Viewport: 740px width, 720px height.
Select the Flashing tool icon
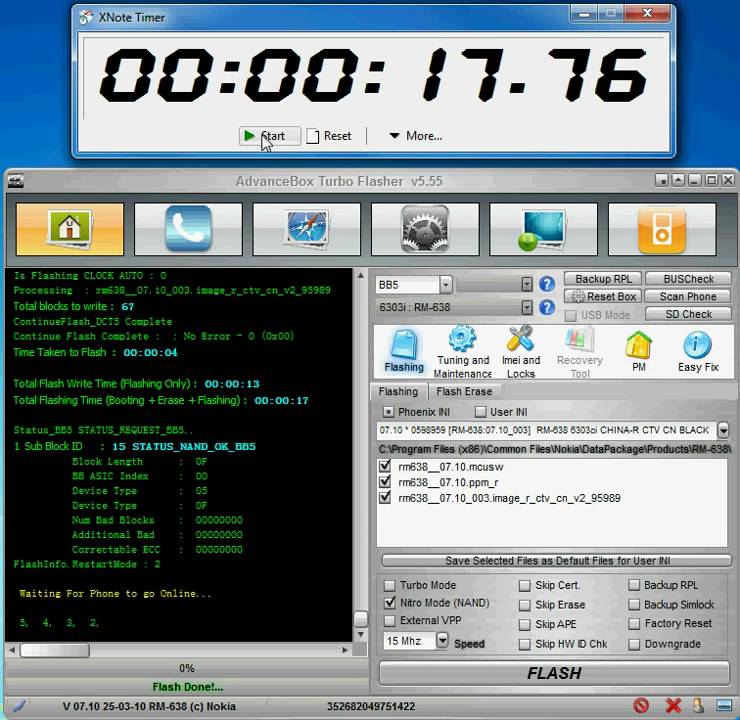(404, 351)
